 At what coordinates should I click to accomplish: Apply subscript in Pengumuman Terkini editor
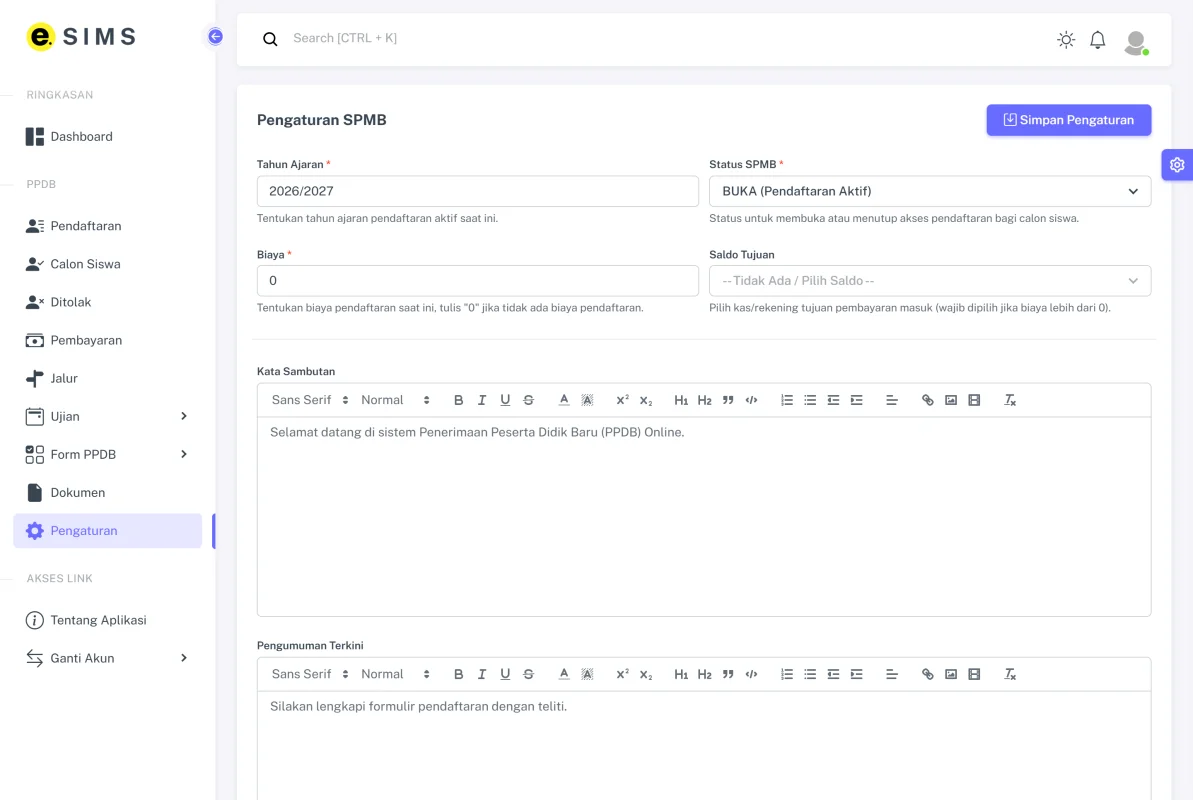tap(646, 674)
